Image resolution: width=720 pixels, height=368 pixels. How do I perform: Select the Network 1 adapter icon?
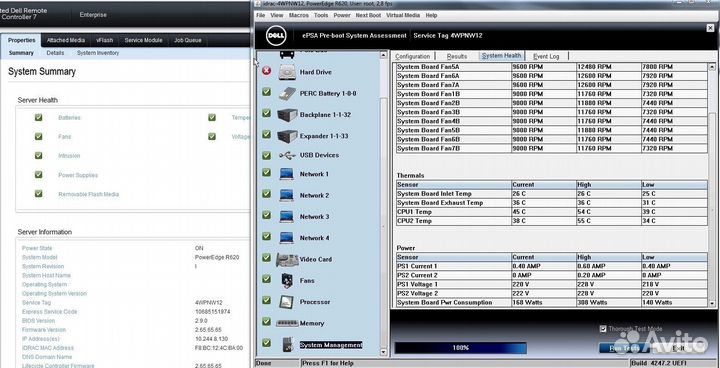pos(287,174)
